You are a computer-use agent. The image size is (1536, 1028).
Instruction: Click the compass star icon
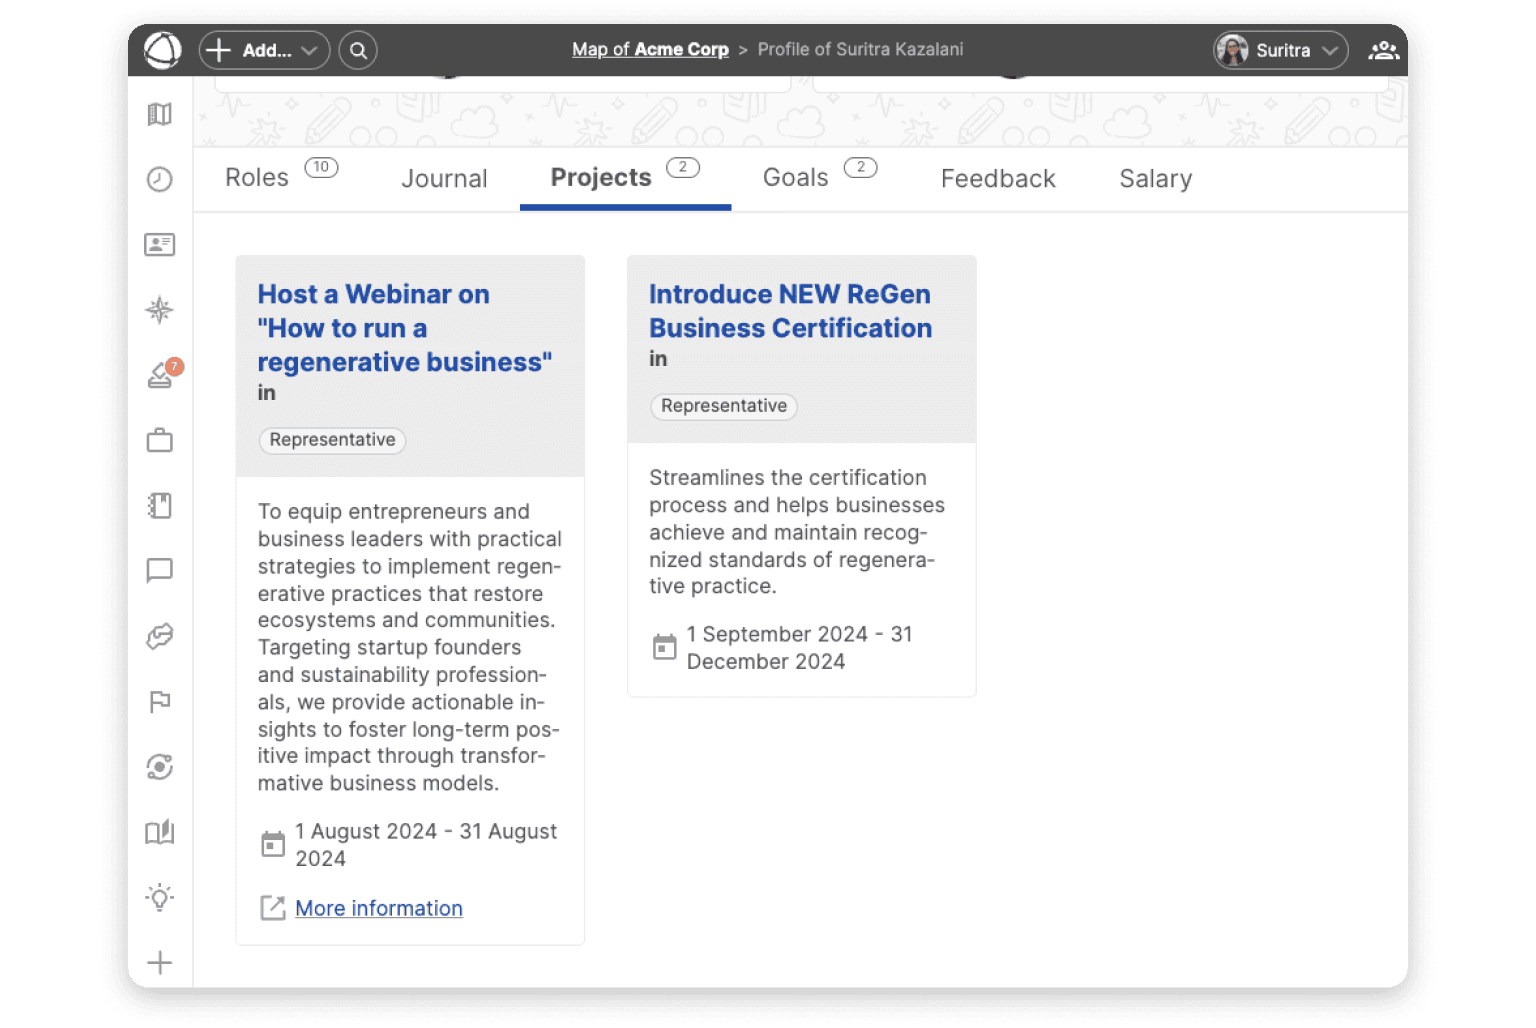tap(160, 310)
